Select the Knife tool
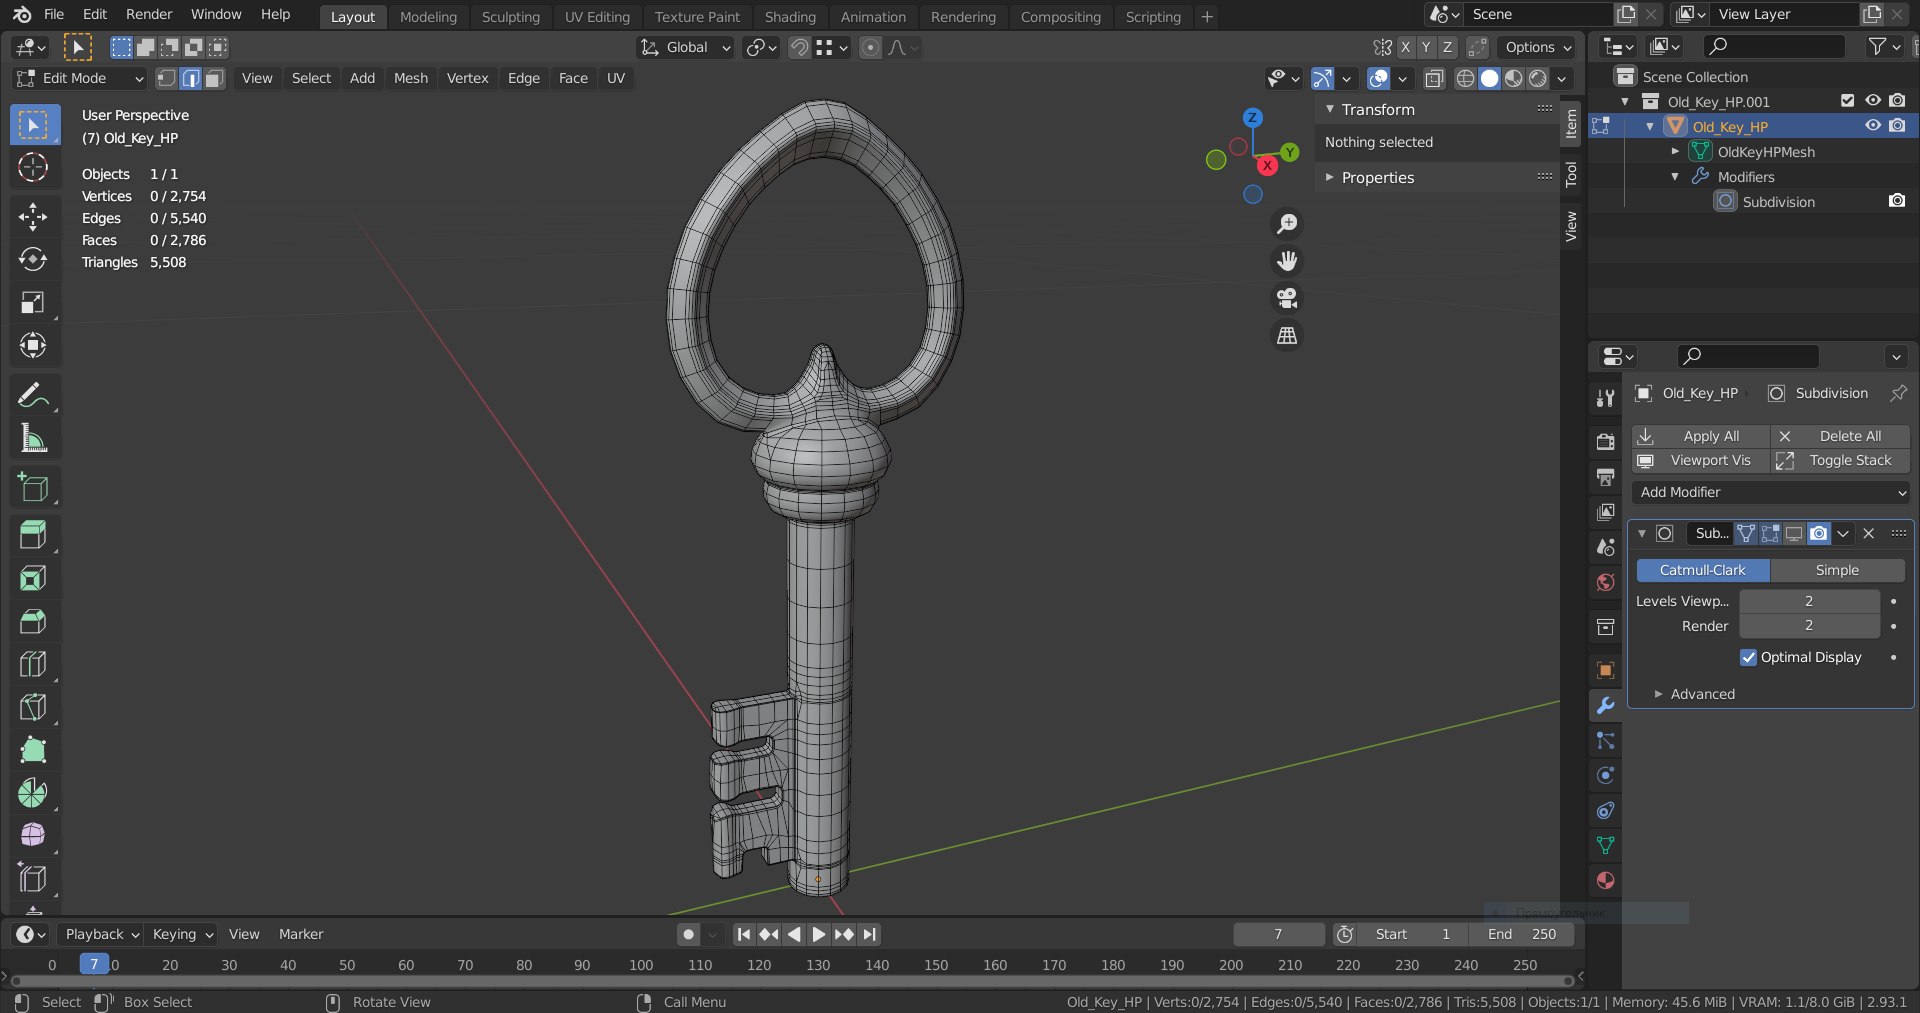Viewport: 1920px width, 1013px height. point(33,707)
